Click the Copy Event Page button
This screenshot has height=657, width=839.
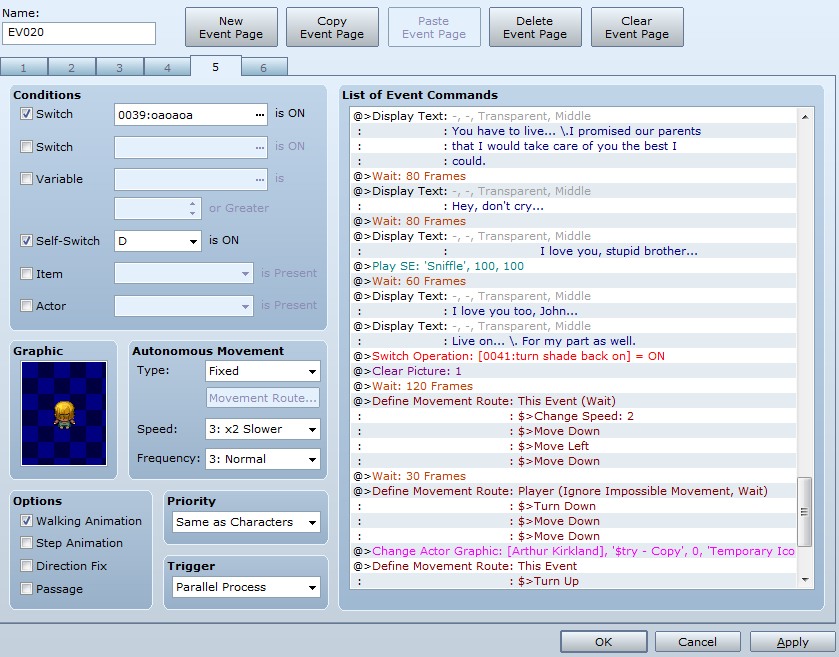332,27
